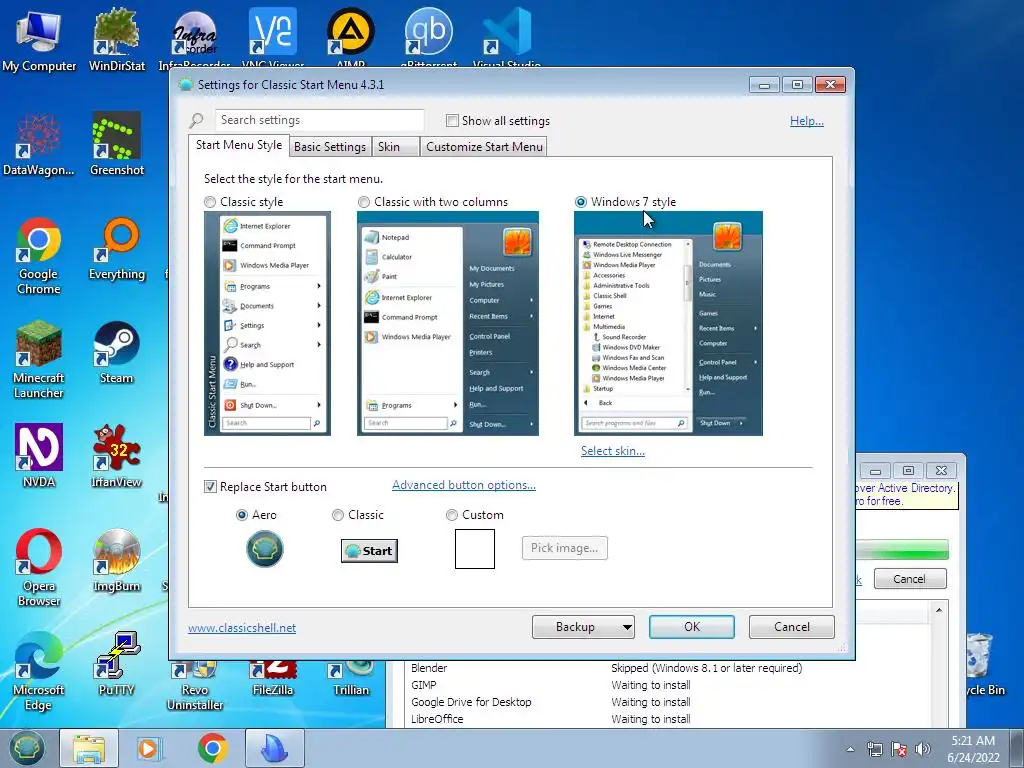Choose the Custom start button option

(452, 515)
